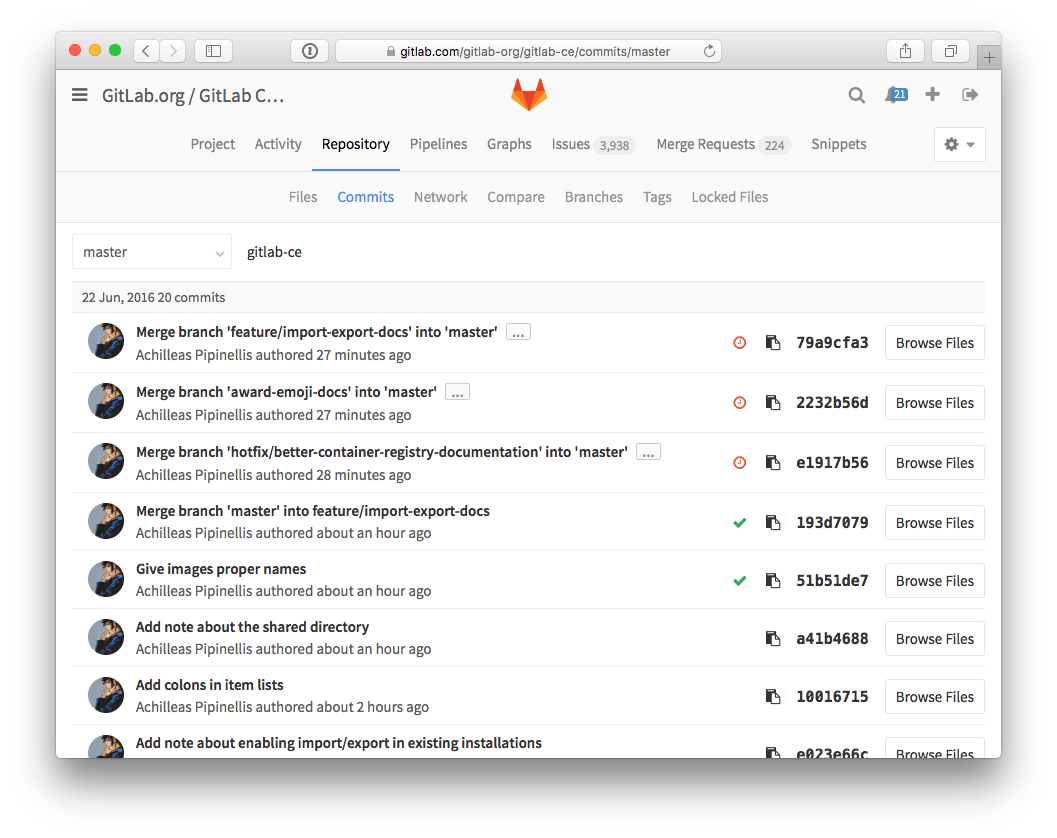Show hidden text for the 'better-container-registry-documentation' commit
The height and width of the screenshot is (838, 1057).
647,451
